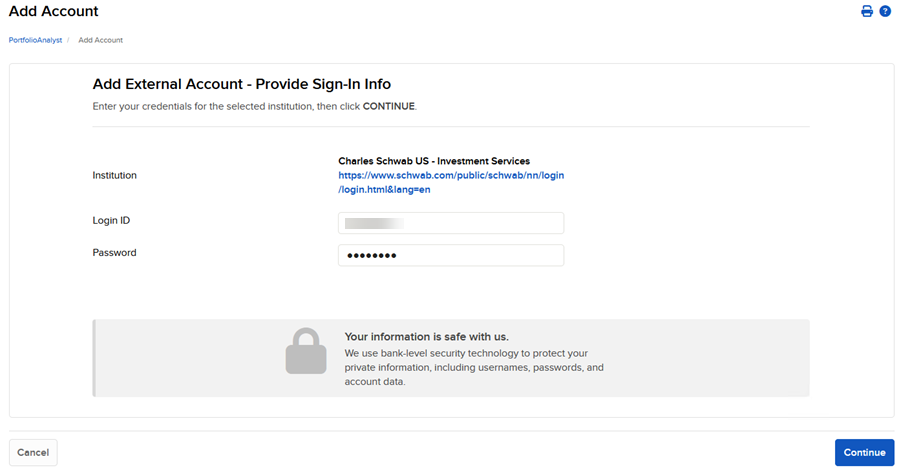The image size is (901, 471).
Task: Click the Add Account breadcrumb item
Action: 101,40
